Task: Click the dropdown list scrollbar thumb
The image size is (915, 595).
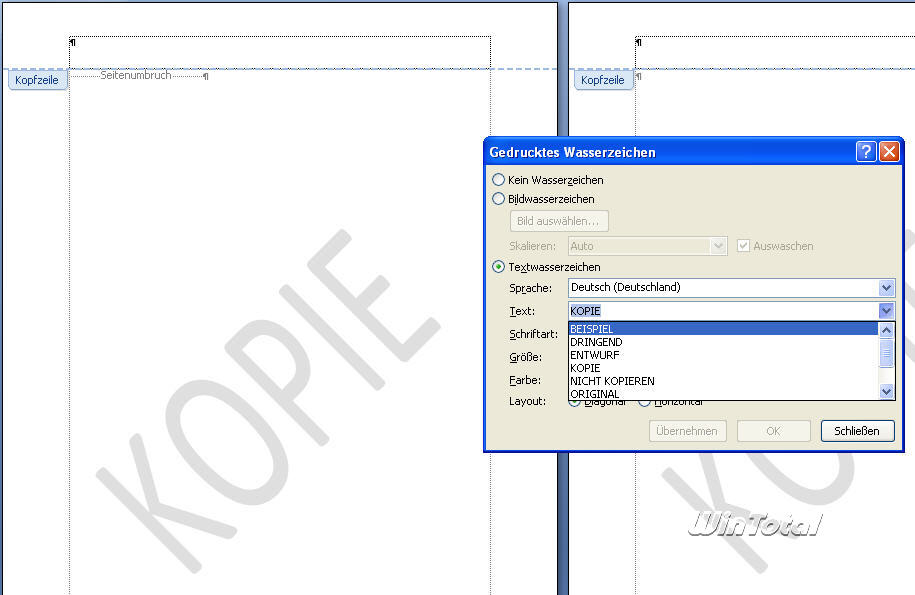Action: tap(886, 354)
